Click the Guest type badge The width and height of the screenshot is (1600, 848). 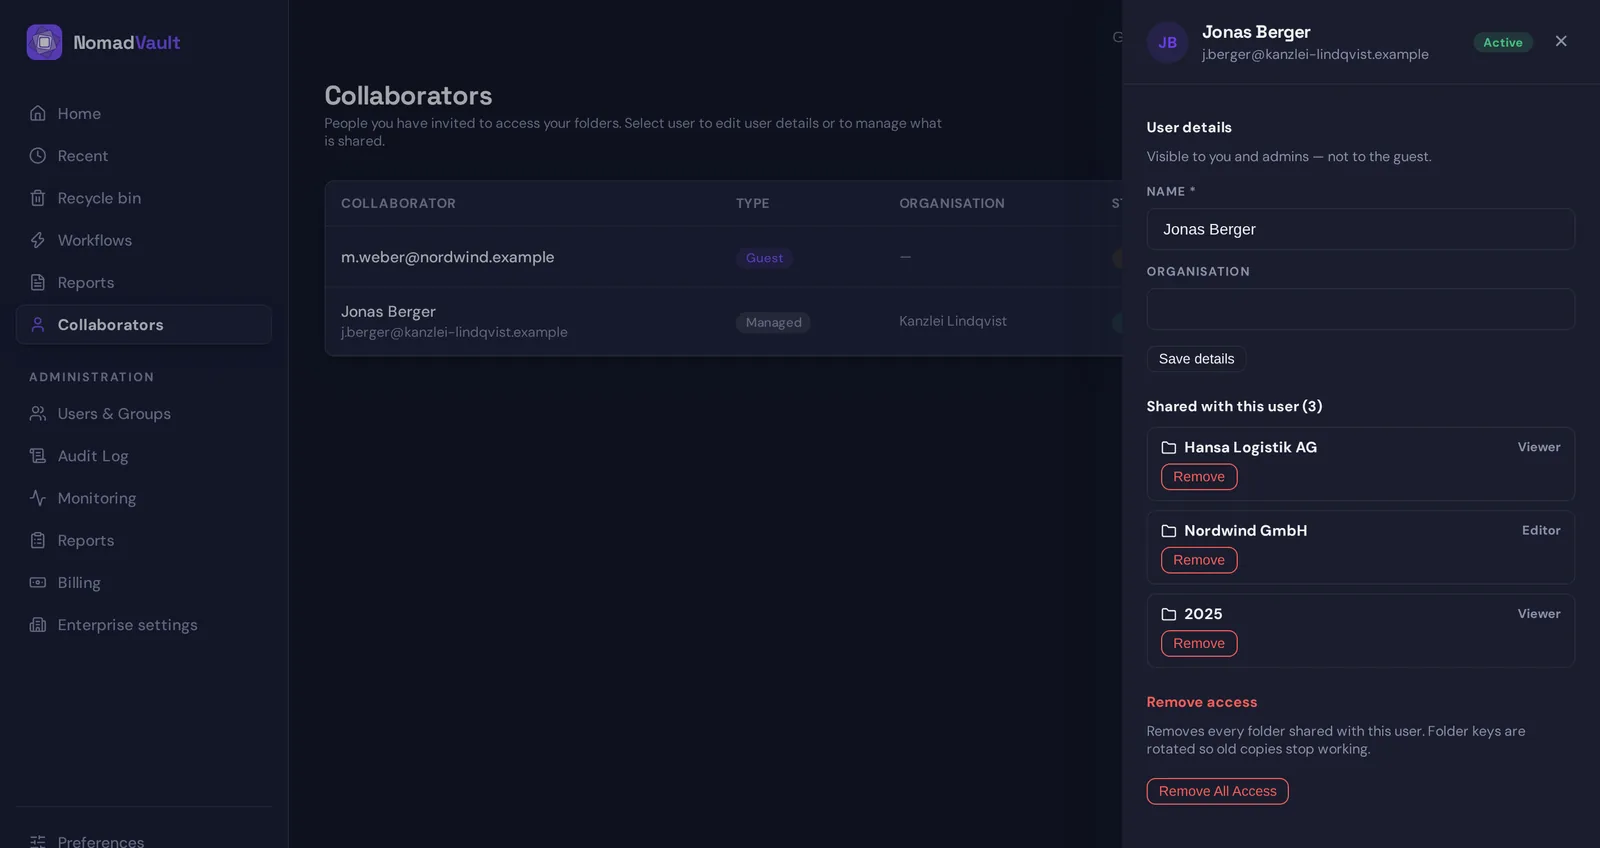[x=764, y=258]
